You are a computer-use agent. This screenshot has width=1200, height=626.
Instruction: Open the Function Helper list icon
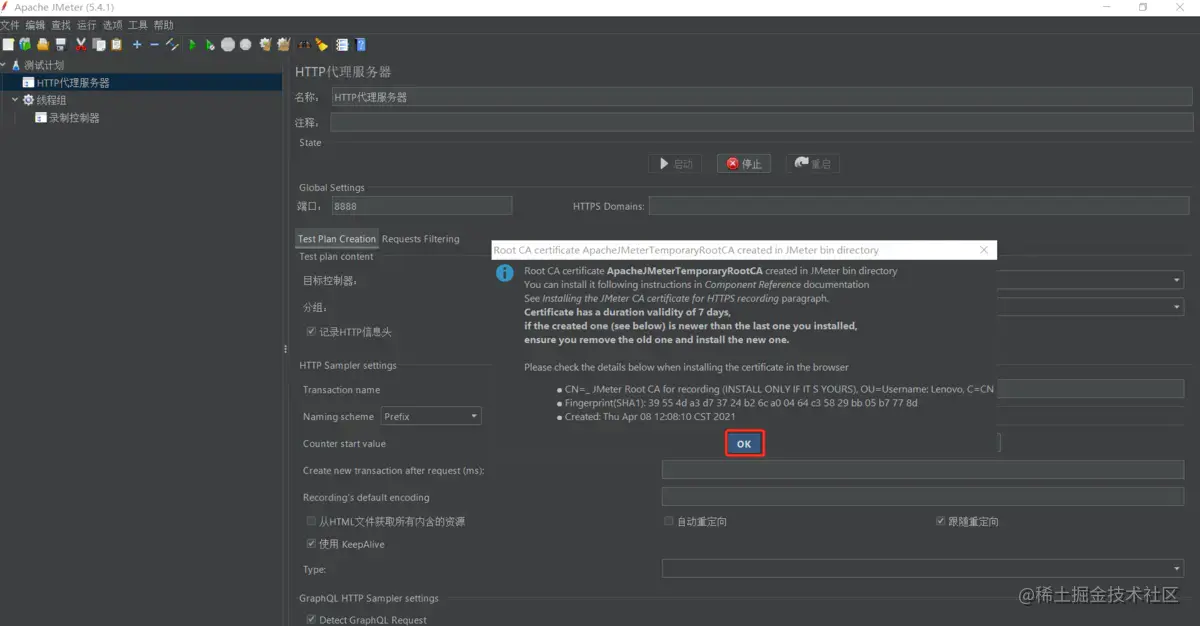[x=342, y=44]
